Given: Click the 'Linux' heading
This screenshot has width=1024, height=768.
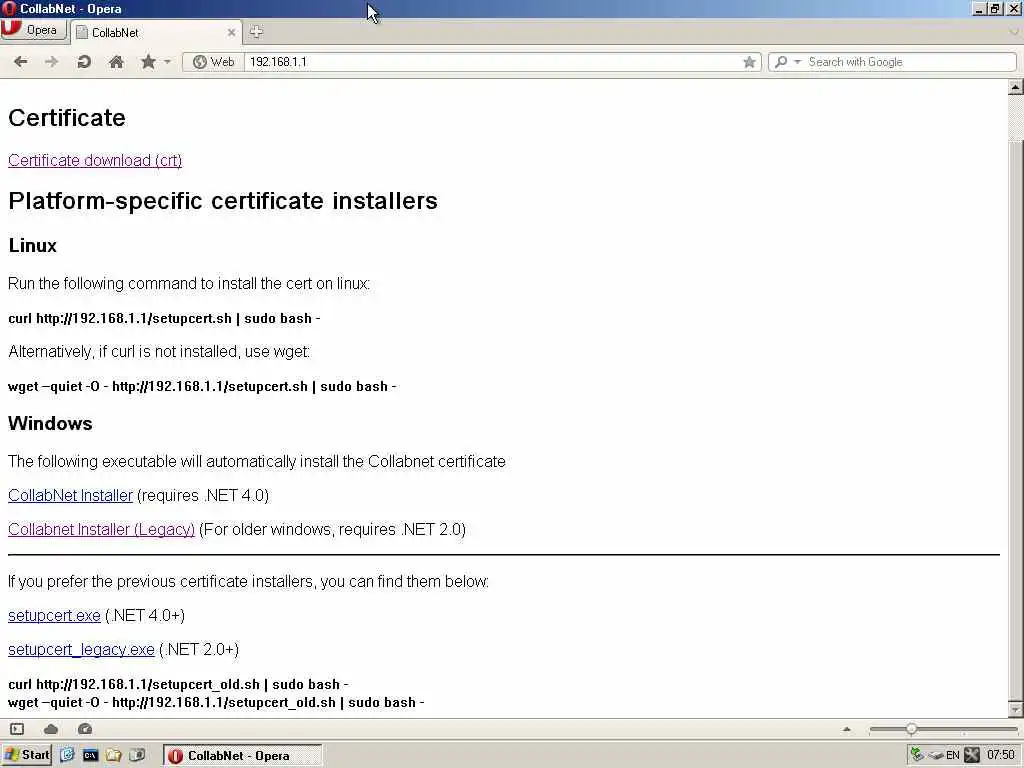Looking at the screenshot, I should pos(33,246).
